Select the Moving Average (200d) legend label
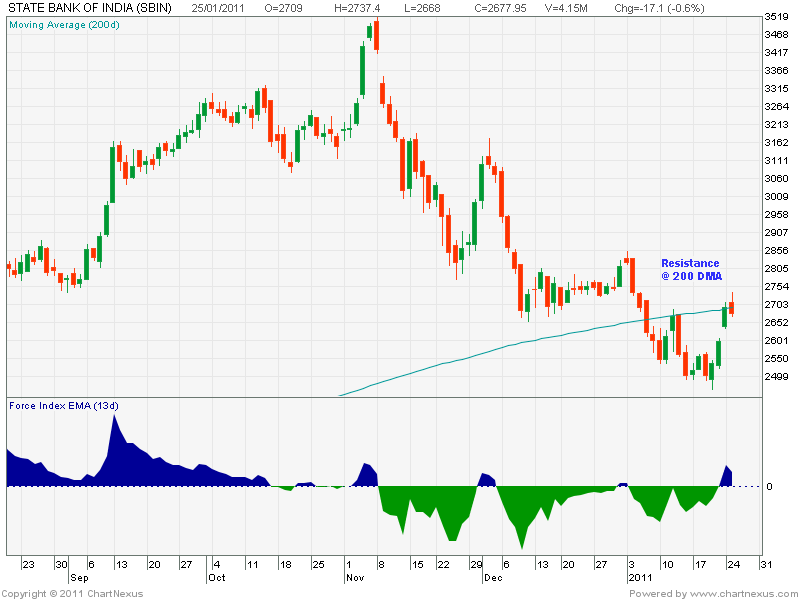 point(64,24)
